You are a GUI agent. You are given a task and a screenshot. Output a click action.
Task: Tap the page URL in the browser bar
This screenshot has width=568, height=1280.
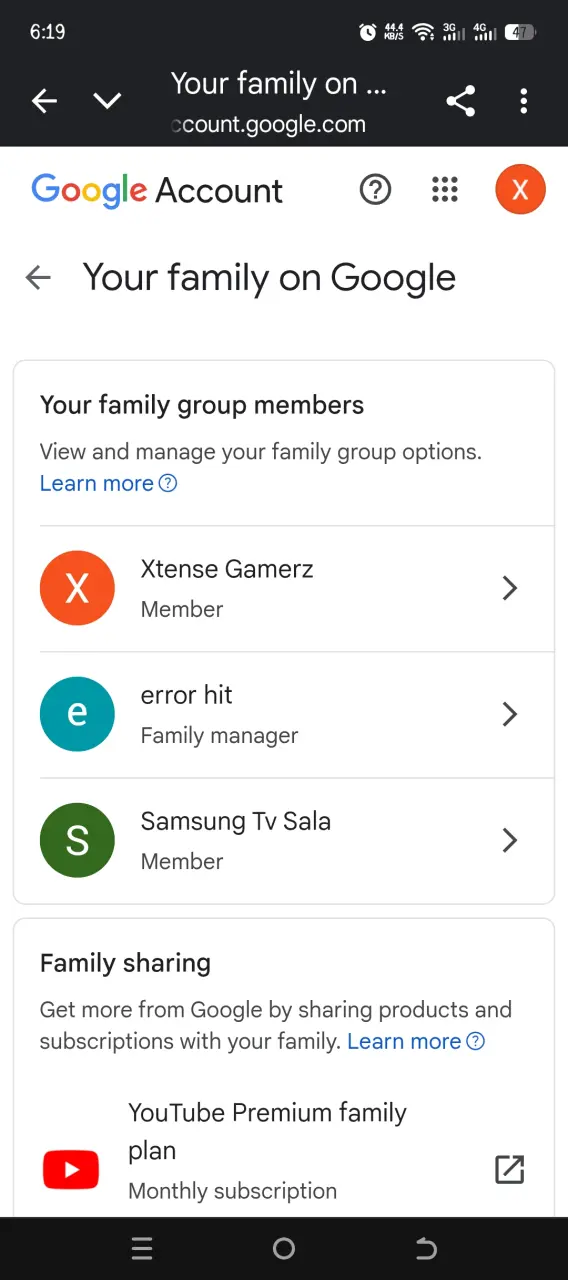[270, 125]
